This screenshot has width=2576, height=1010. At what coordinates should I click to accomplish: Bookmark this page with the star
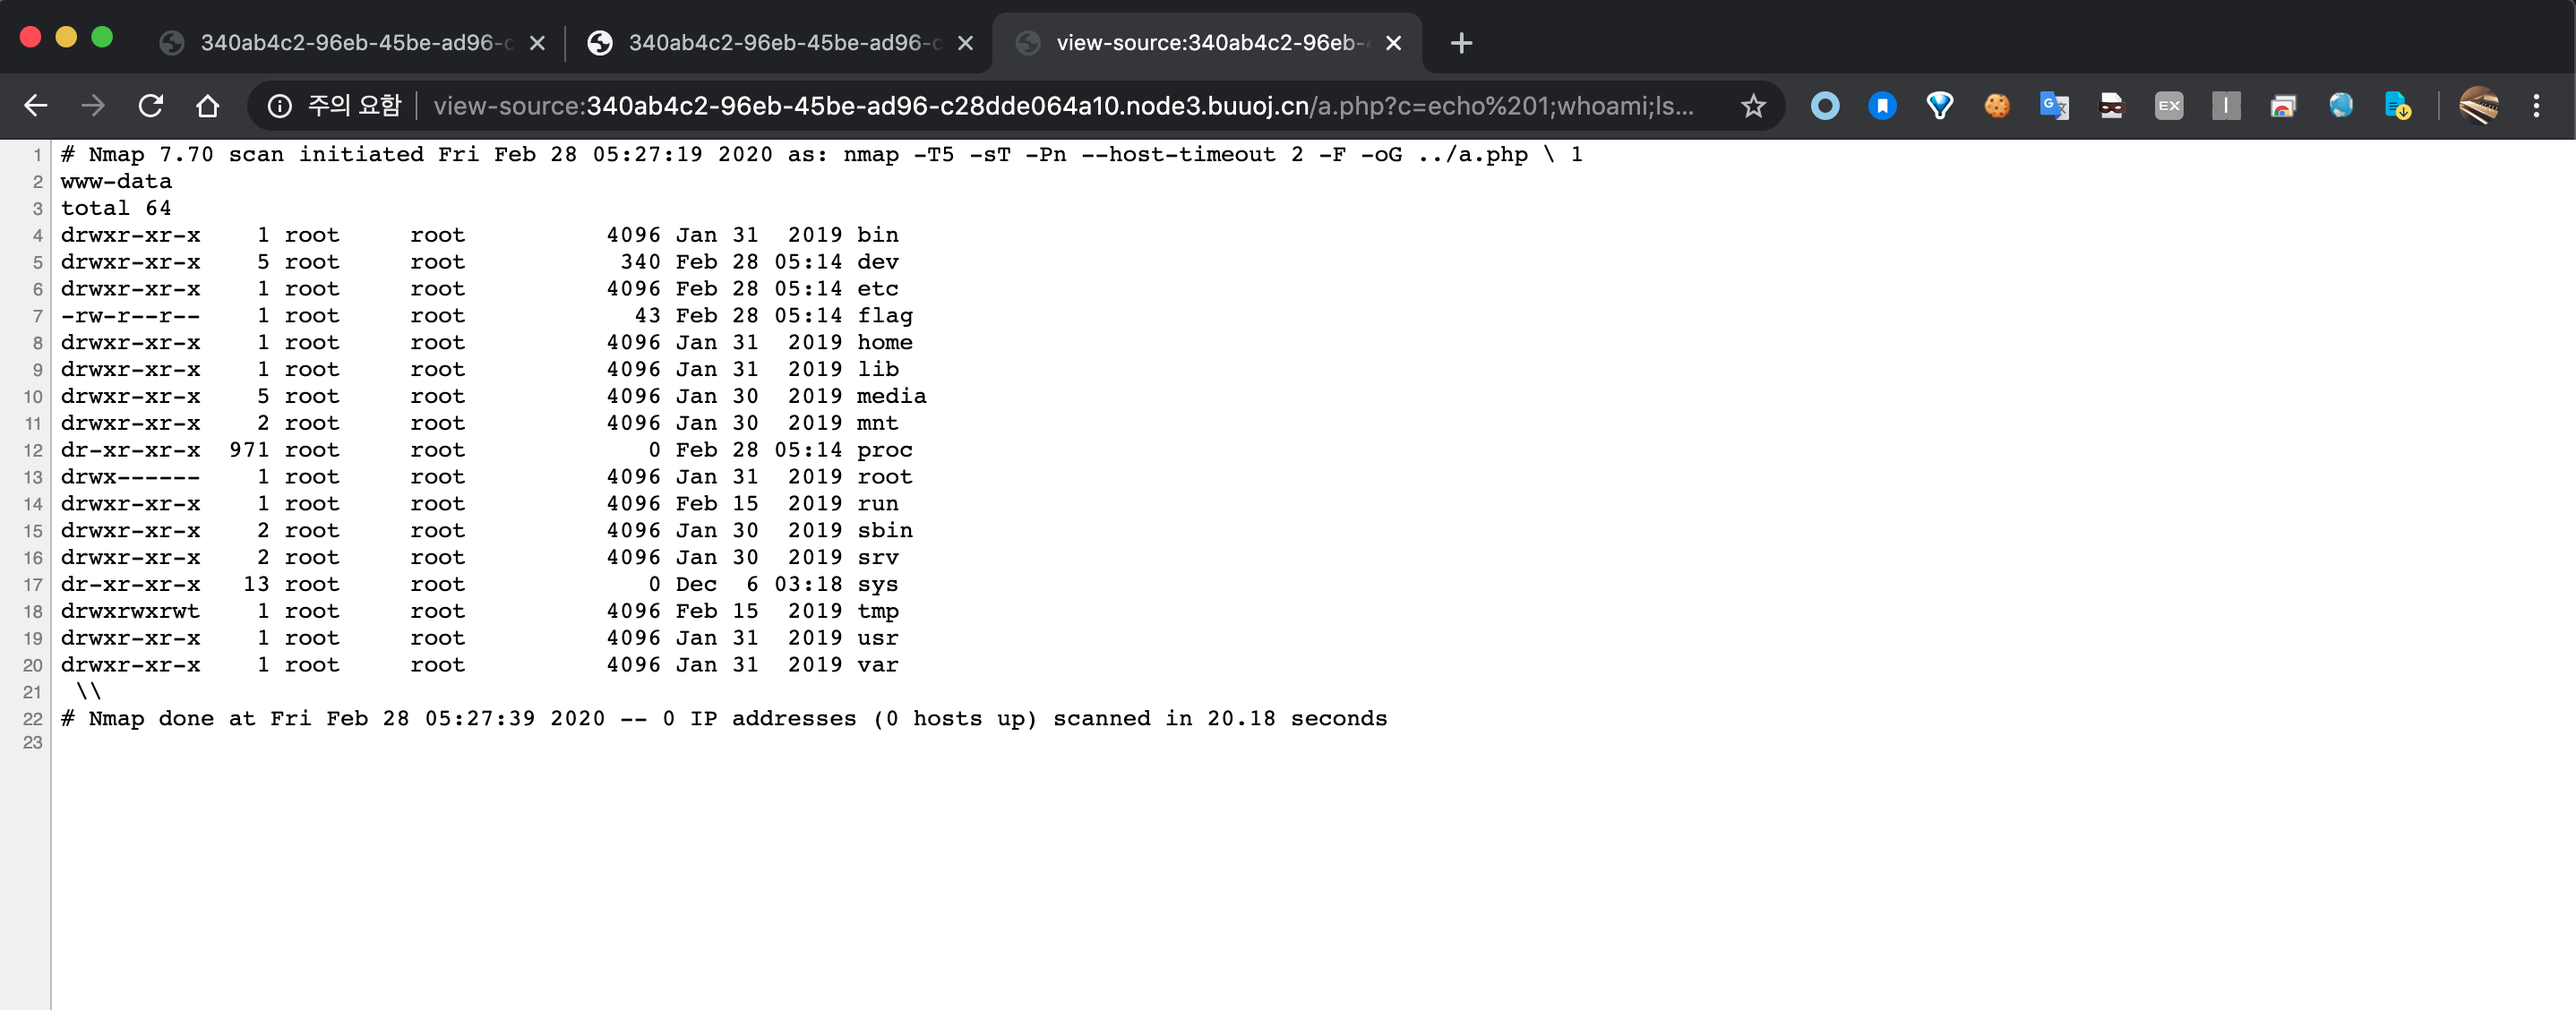pyautogui.click(x=1752, y=106)
